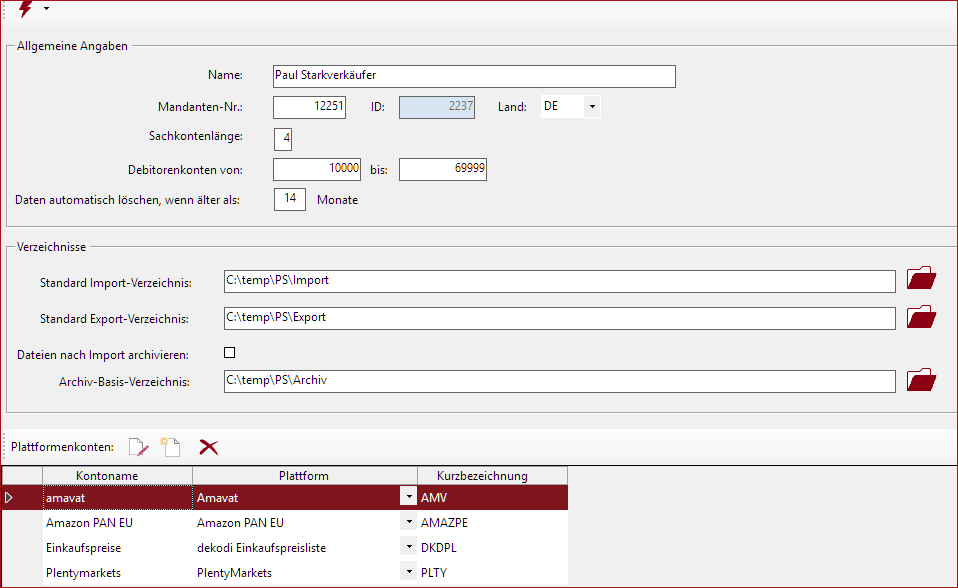
Task: Focus the Mandanten-Nr. field with 12251
Action: [x=309, y=106]
